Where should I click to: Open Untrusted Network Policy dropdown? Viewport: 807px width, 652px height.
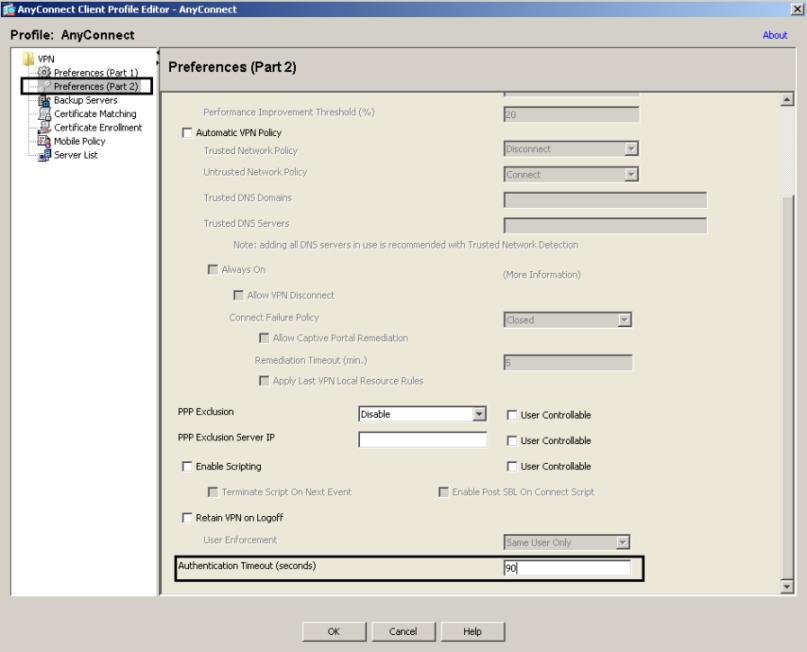pyautogui.click(x=631, y=174)
